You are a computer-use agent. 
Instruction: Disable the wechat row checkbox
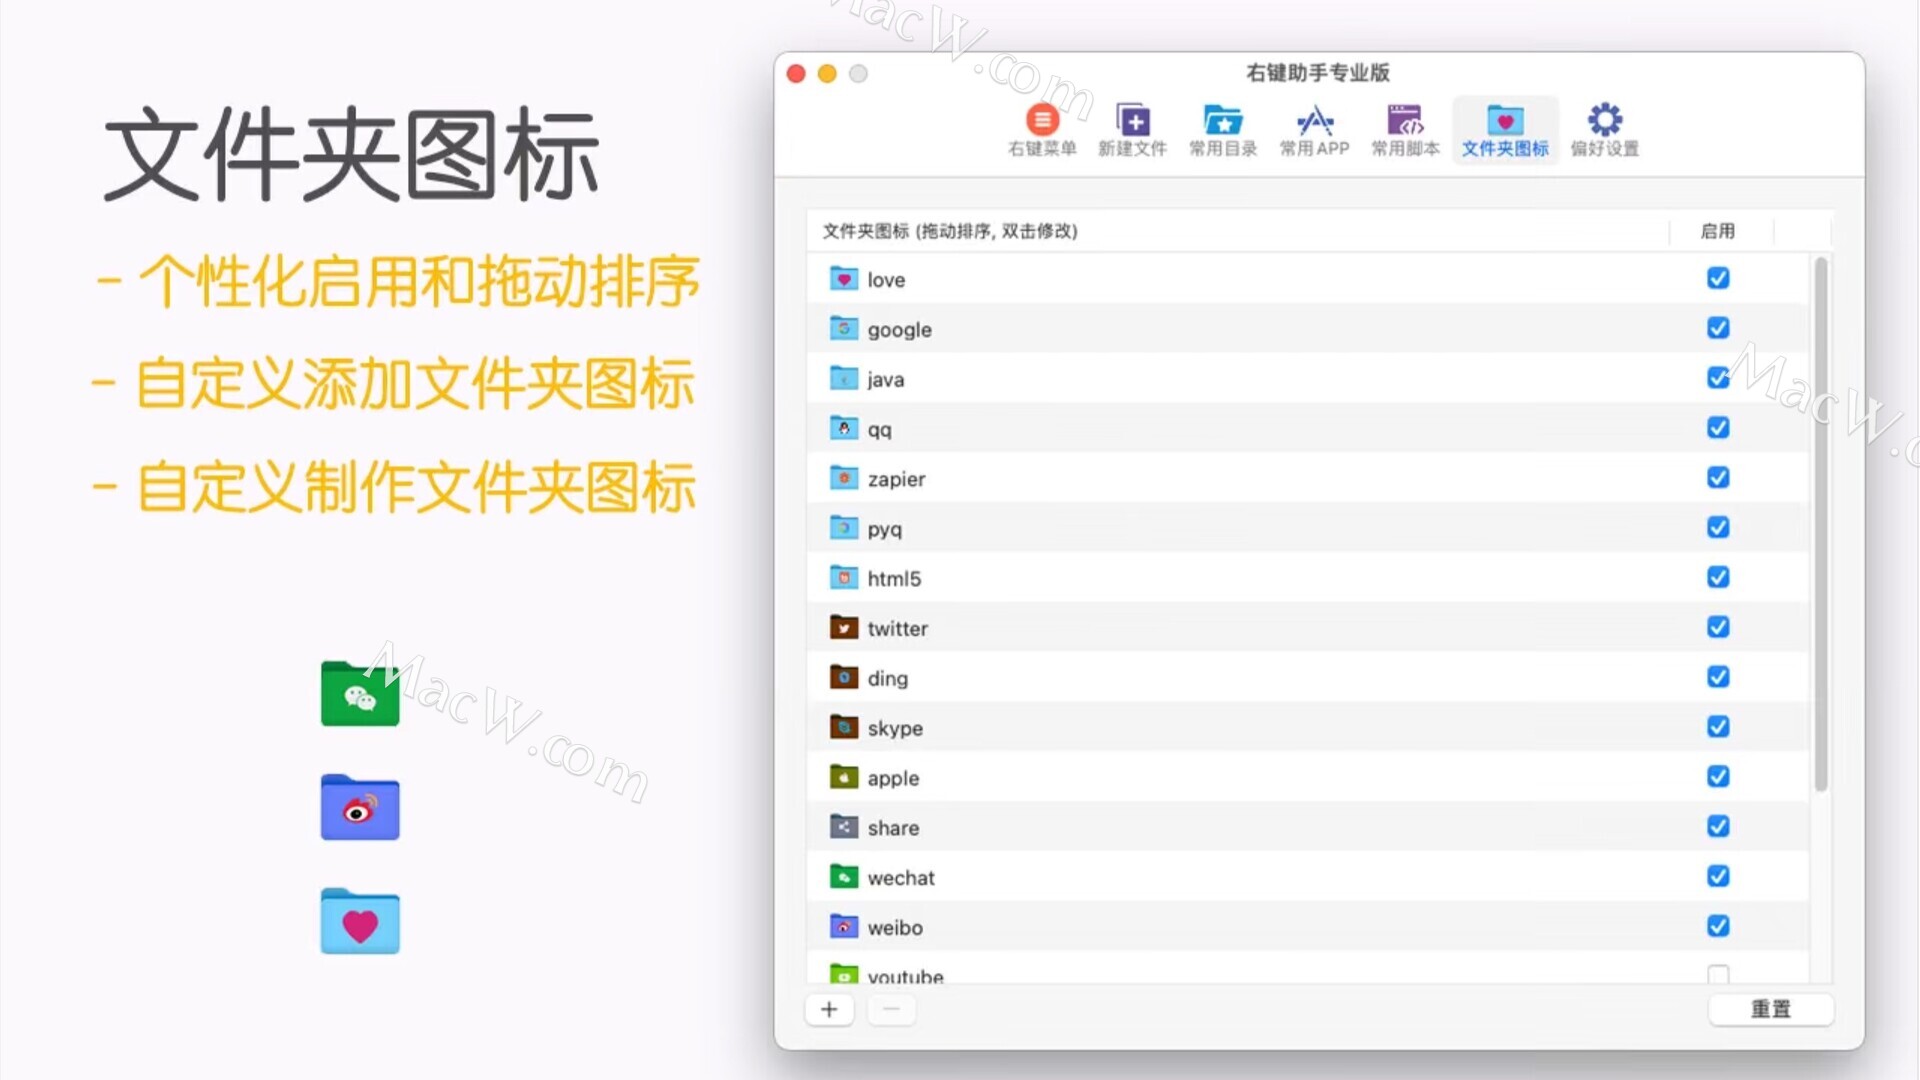(1718, 876)
